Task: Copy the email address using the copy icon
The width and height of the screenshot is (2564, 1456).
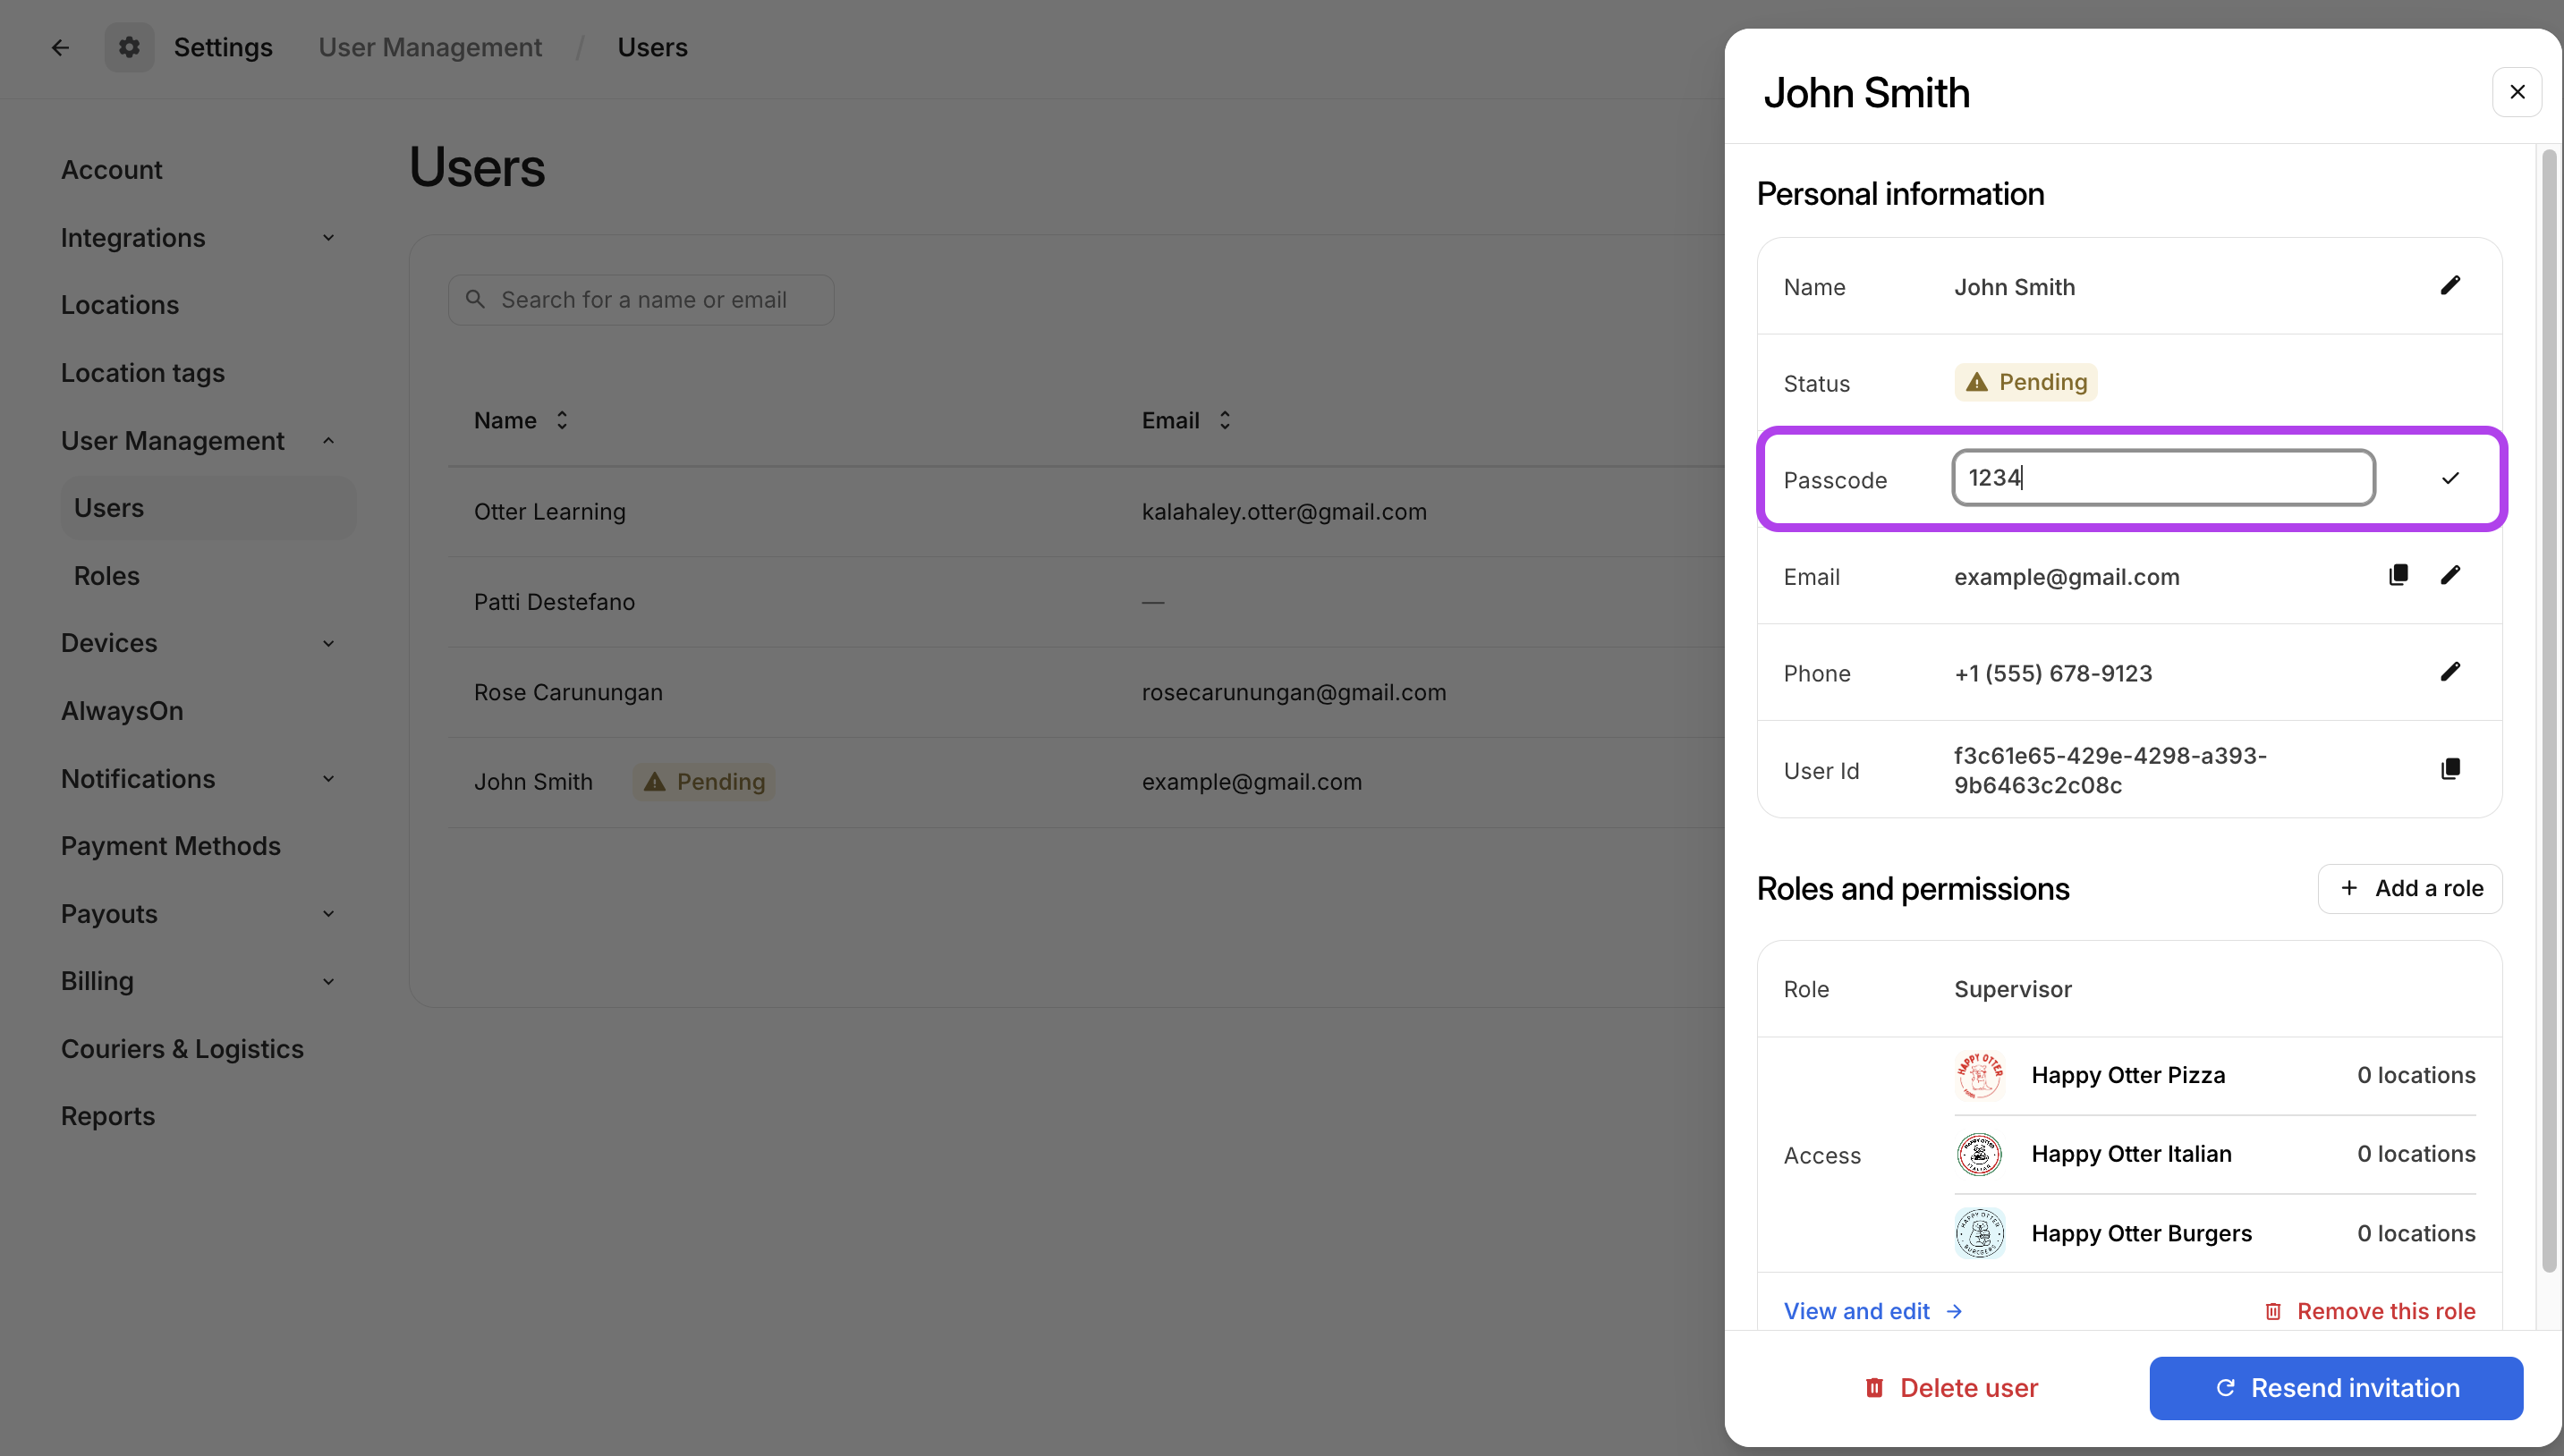Action: (x=2397, y=575)
